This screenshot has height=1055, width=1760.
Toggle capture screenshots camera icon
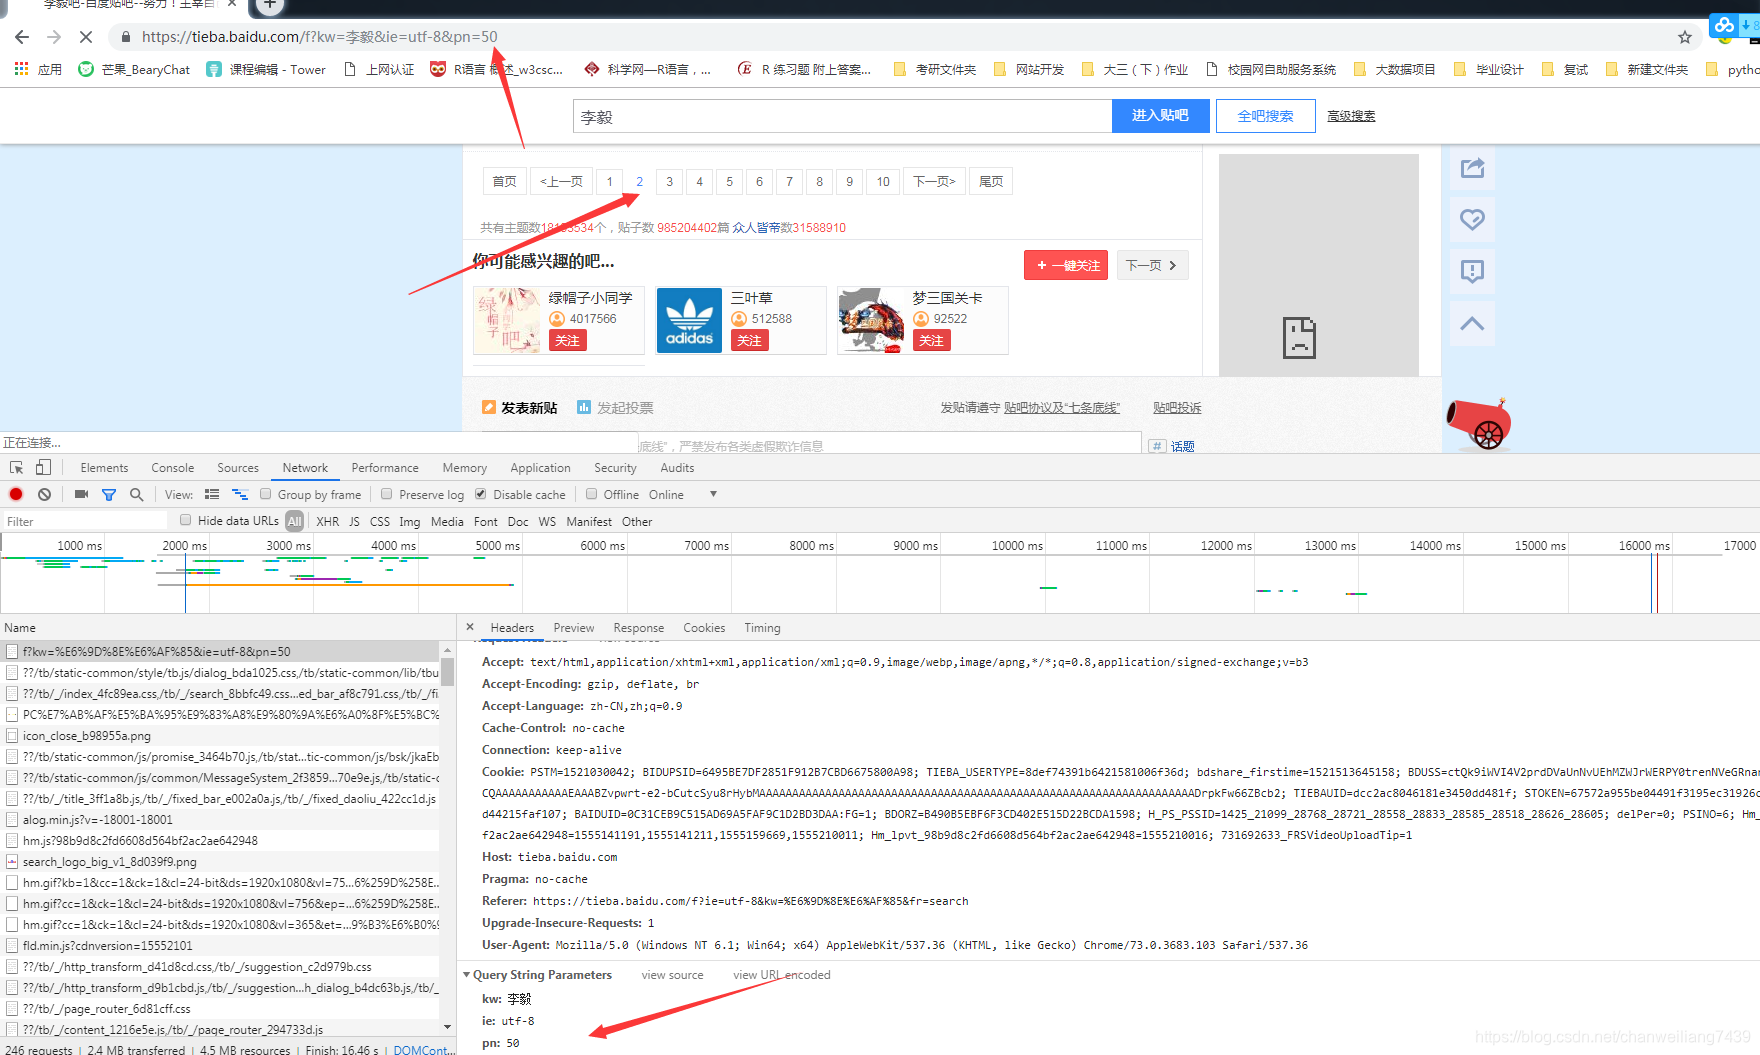click(81, 494)
